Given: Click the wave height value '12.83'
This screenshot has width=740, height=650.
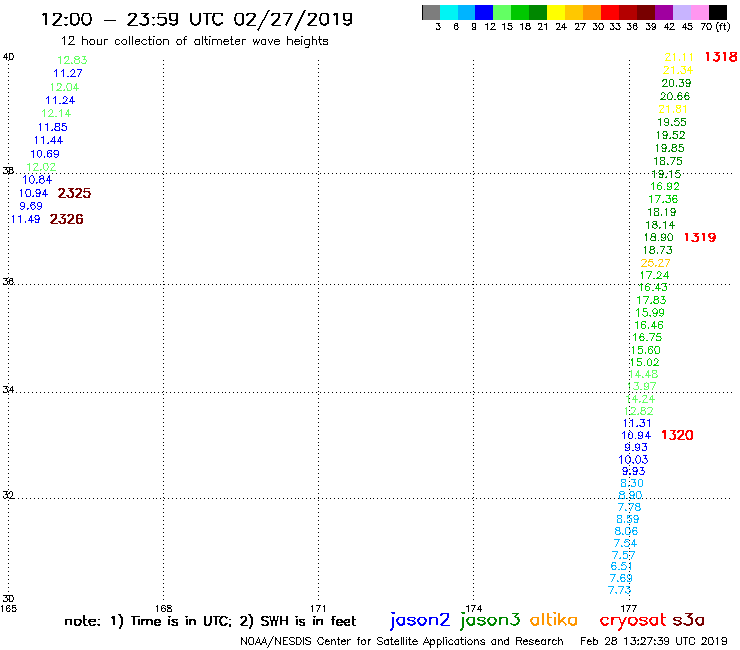Looking at the screenshot, I should [x=72, y=60].
